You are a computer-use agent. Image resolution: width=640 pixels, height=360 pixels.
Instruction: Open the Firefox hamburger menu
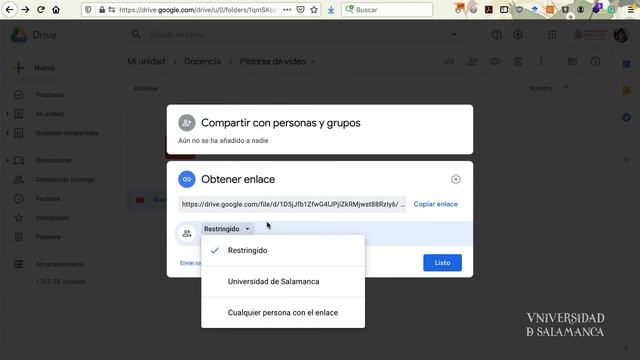click(631, 9)
